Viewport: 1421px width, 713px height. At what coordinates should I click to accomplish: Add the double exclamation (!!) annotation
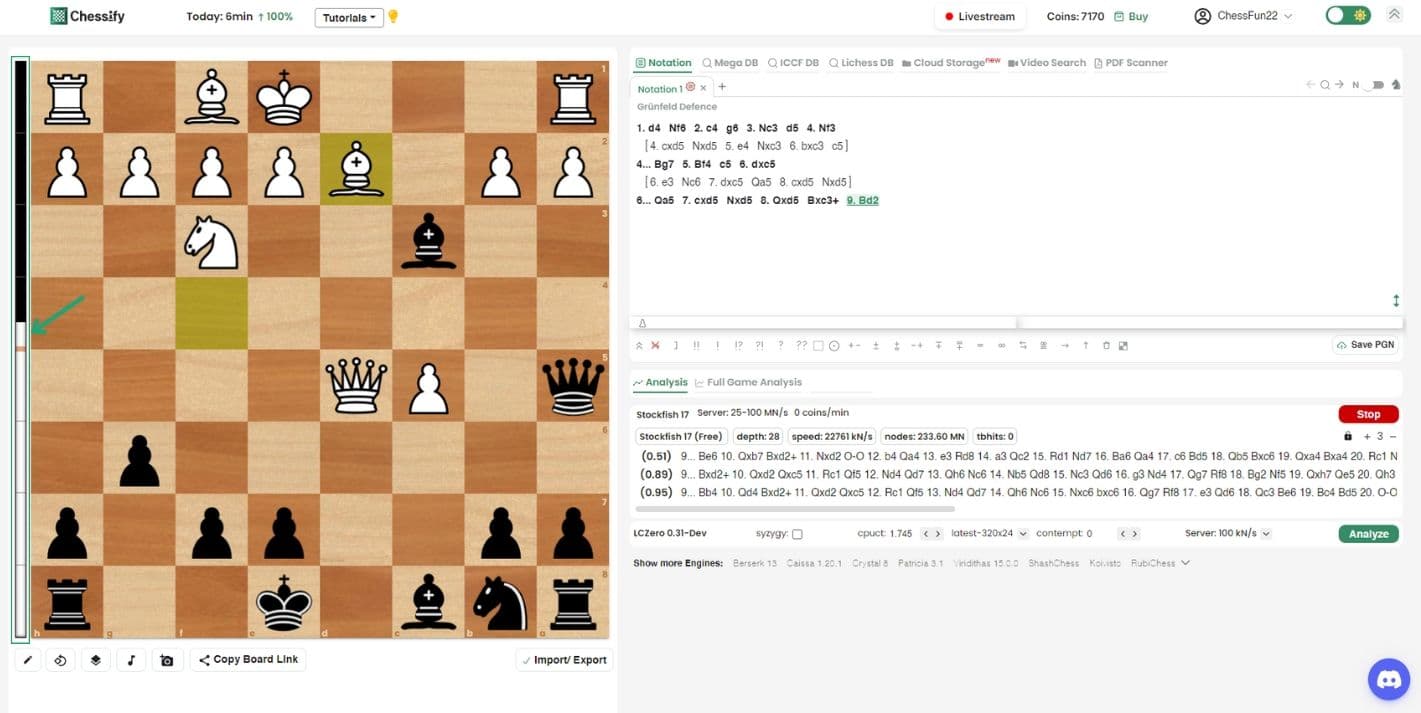(x=696, y=346)
